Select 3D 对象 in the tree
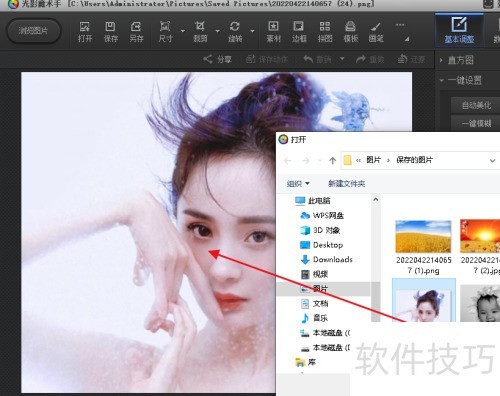Screen dimensions: 500x396 click(320, 230)
